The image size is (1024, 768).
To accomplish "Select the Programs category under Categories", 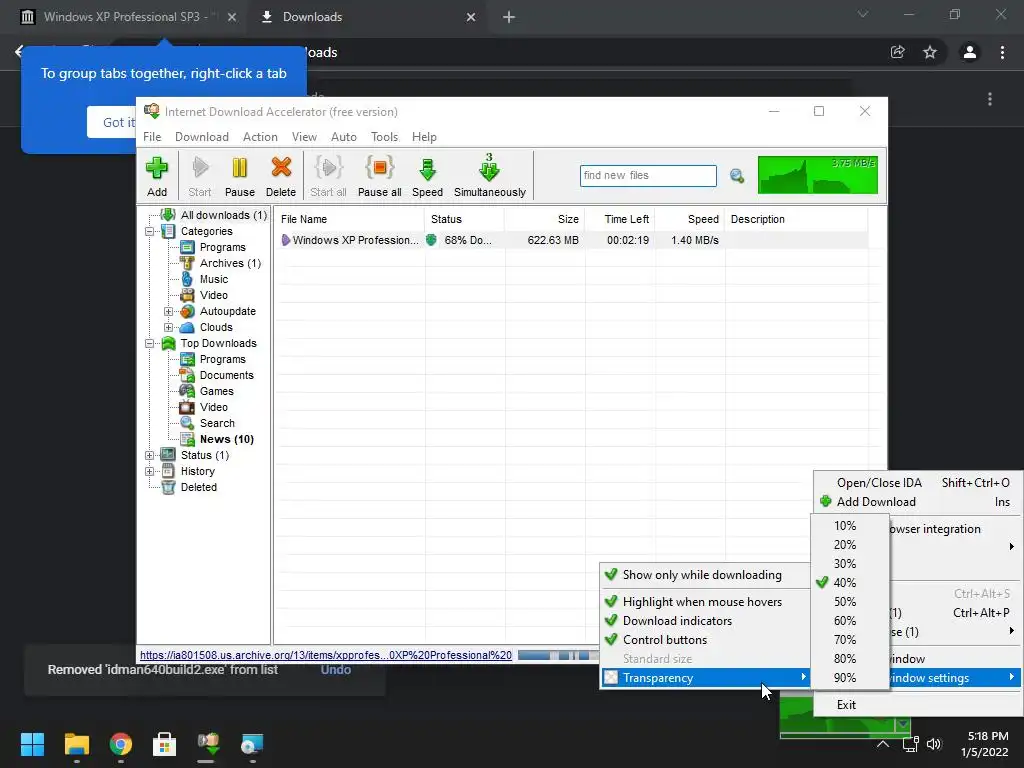I will 223,247.
